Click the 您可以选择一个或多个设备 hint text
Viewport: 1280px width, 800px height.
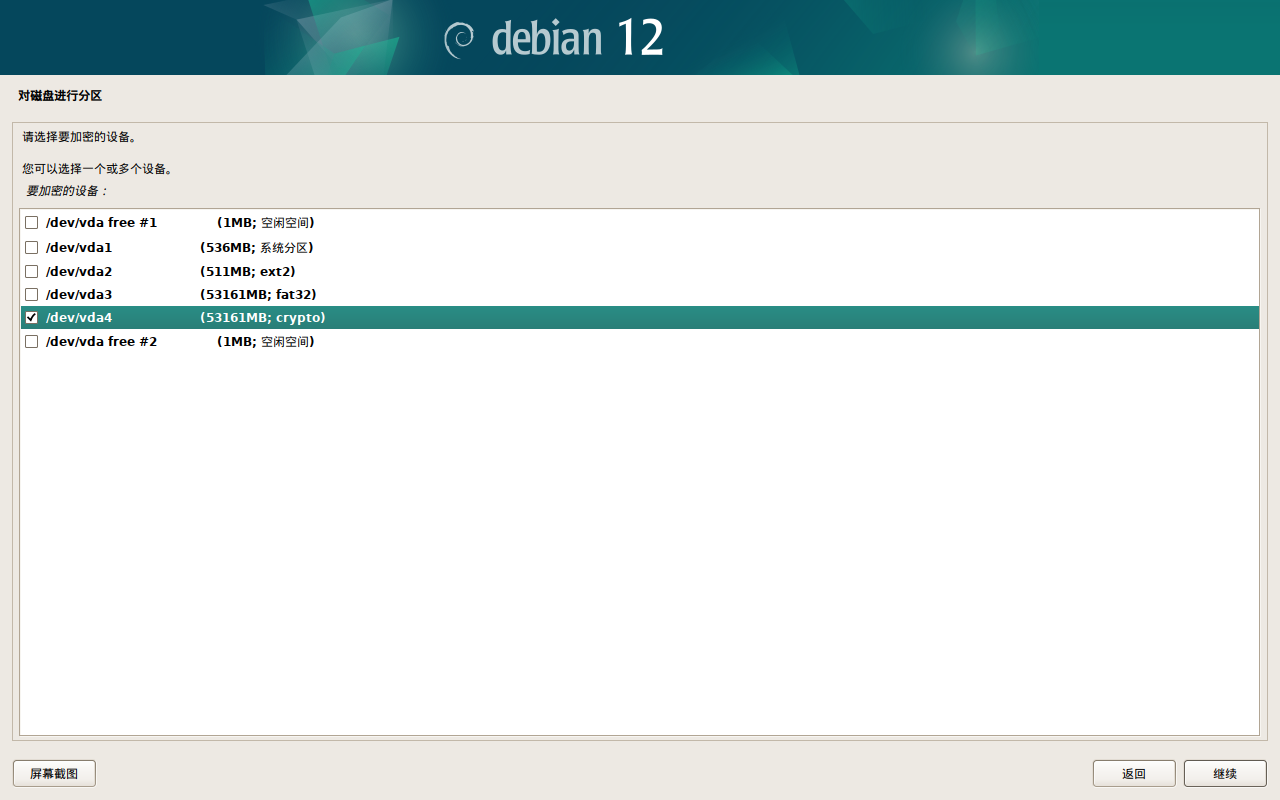tap(98, 169)
